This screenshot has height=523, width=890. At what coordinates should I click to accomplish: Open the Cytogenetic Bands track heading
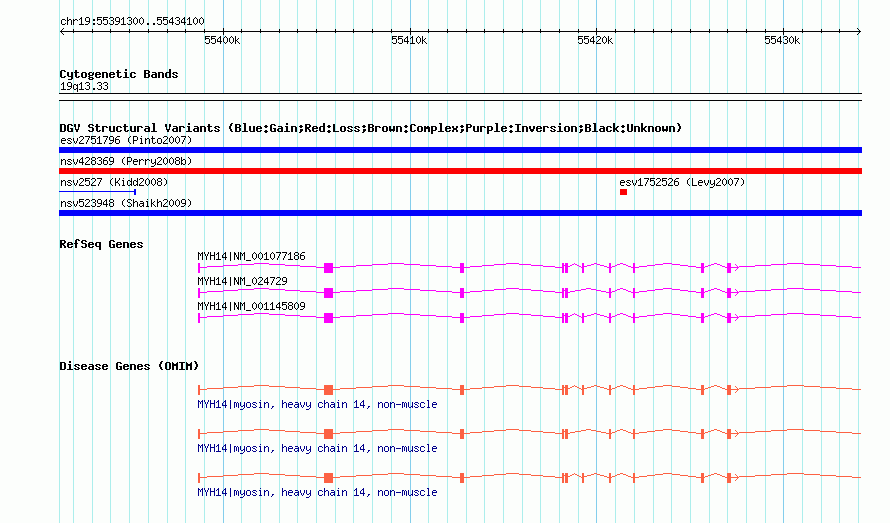pyautogui.click(x=119, y=74)
